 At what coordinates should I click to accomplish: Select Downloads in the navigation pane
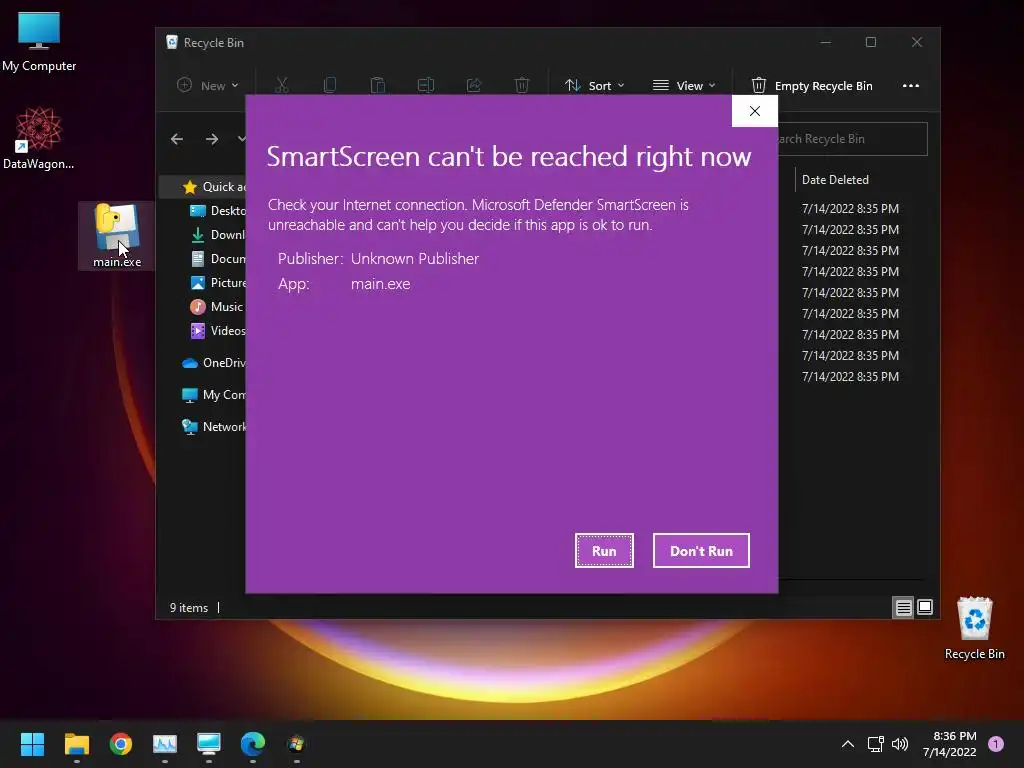coord(217,234)
